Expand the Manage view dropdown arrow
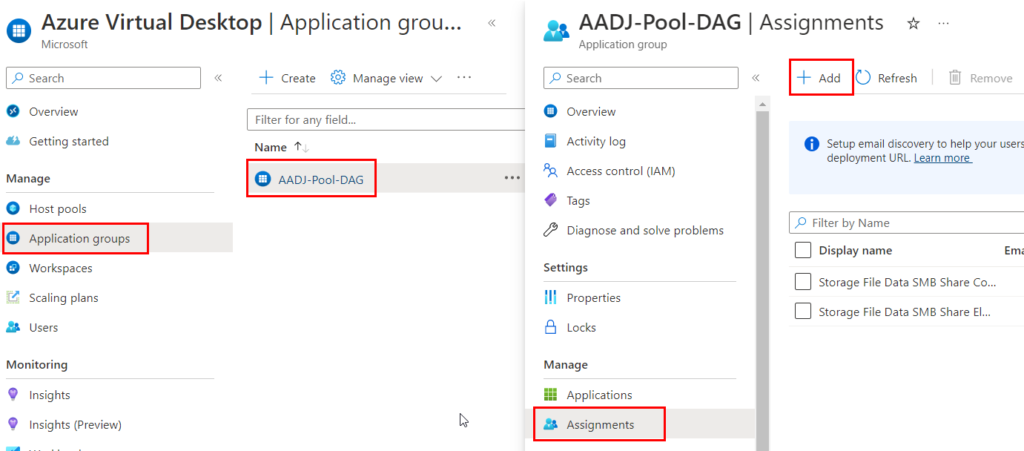The height and width of the screenshot is (451, 1024). [436, 79]
